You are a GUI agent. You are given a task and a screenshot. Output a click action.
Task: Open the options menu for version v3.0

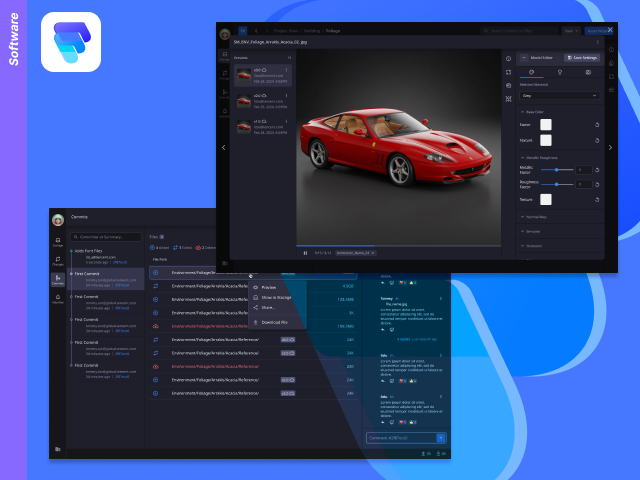pyautogui.click(x=286, y=70)
